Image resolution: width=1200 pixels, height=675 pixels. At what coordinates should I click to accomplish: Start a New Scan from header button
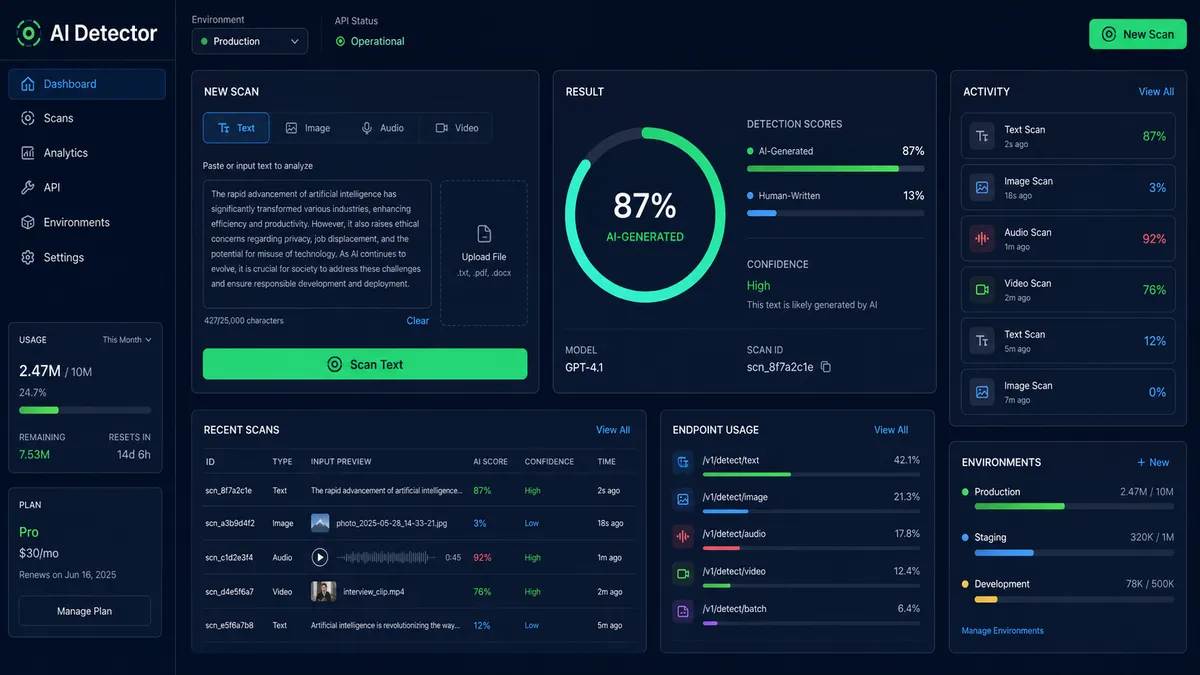click(1138, 34)
